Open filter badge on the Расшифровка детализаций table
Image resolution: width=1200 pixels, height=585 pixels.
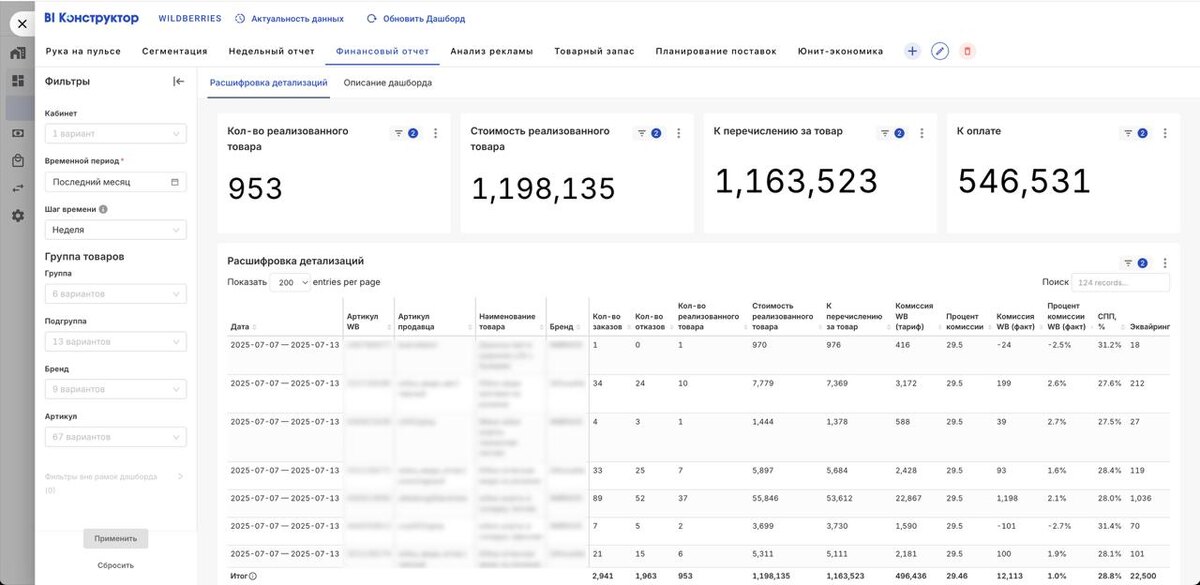[x=1135, y=263]
